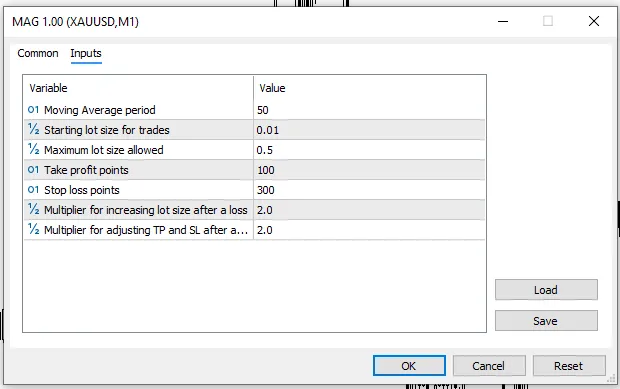Cancel the MAG inputs dialog

[489, 366]
